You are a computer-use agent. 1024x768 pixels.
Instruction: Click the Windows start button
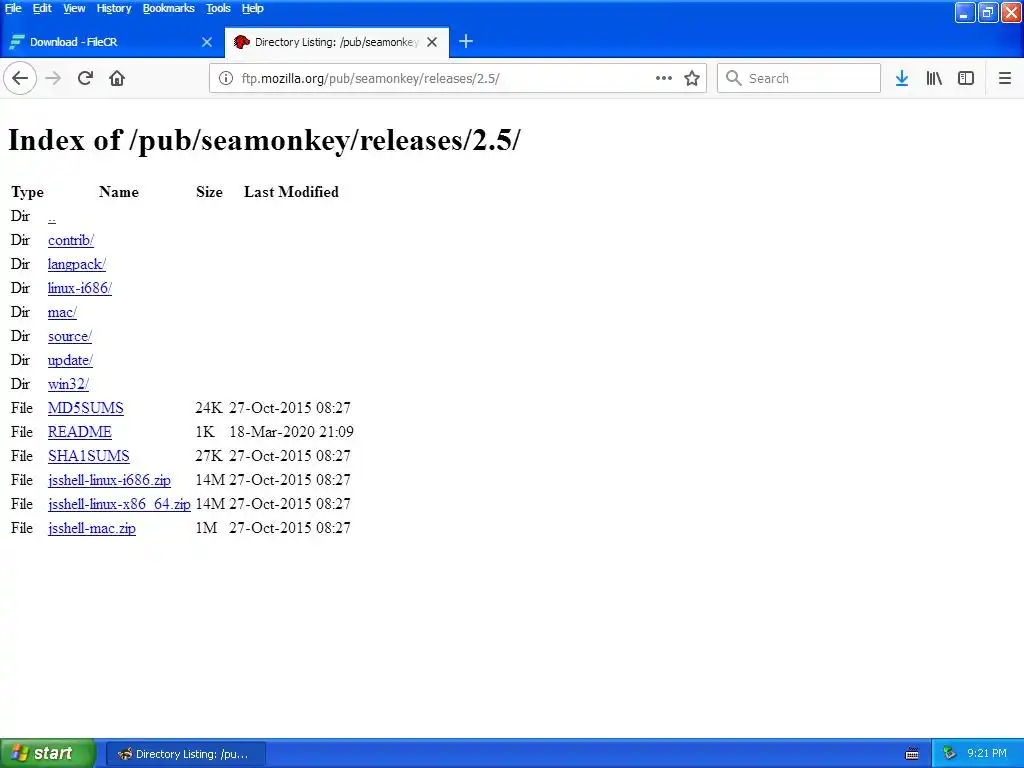click(x=48, y=754)
